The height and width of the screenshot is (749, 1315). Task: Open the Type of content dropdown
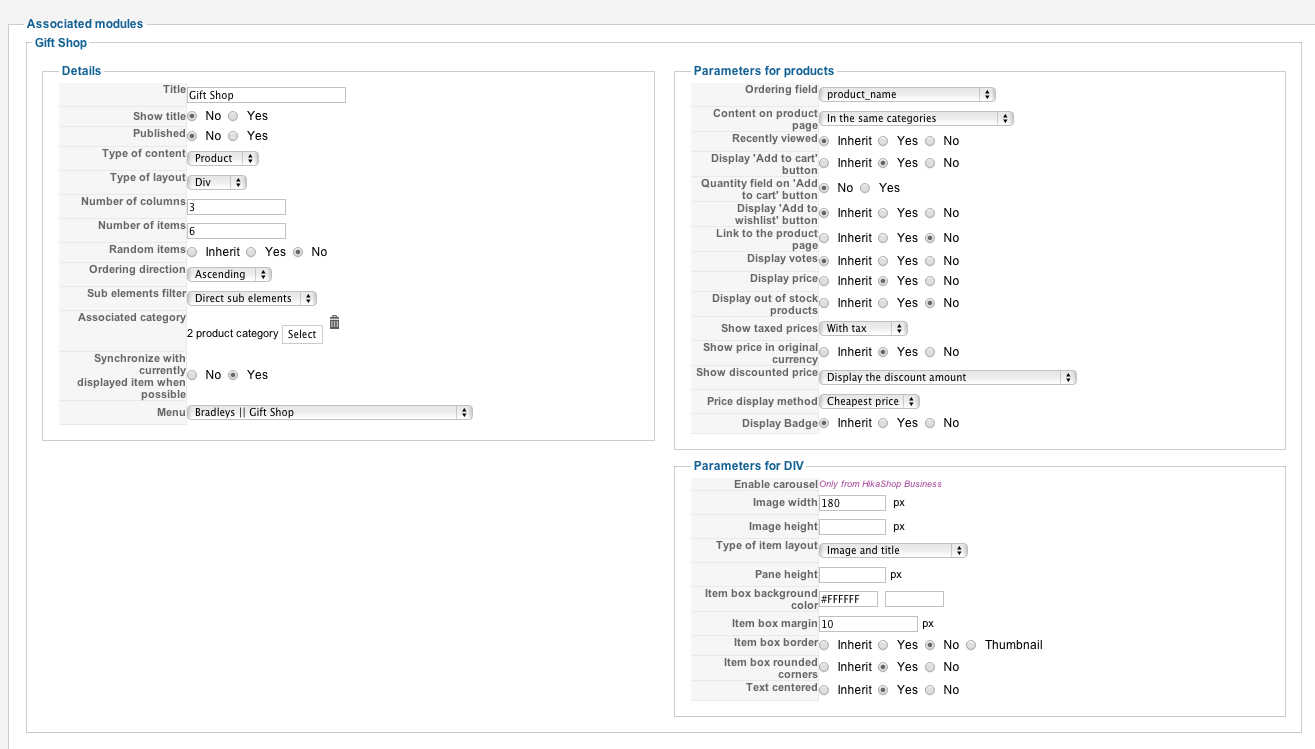pyautogui.click(x=223, y=158)
